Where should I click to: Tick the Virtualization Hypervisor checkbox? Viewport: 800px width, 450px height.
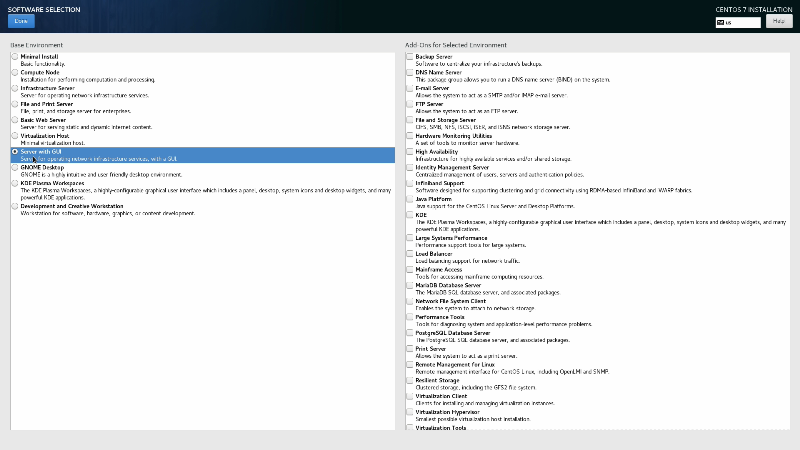410,412
